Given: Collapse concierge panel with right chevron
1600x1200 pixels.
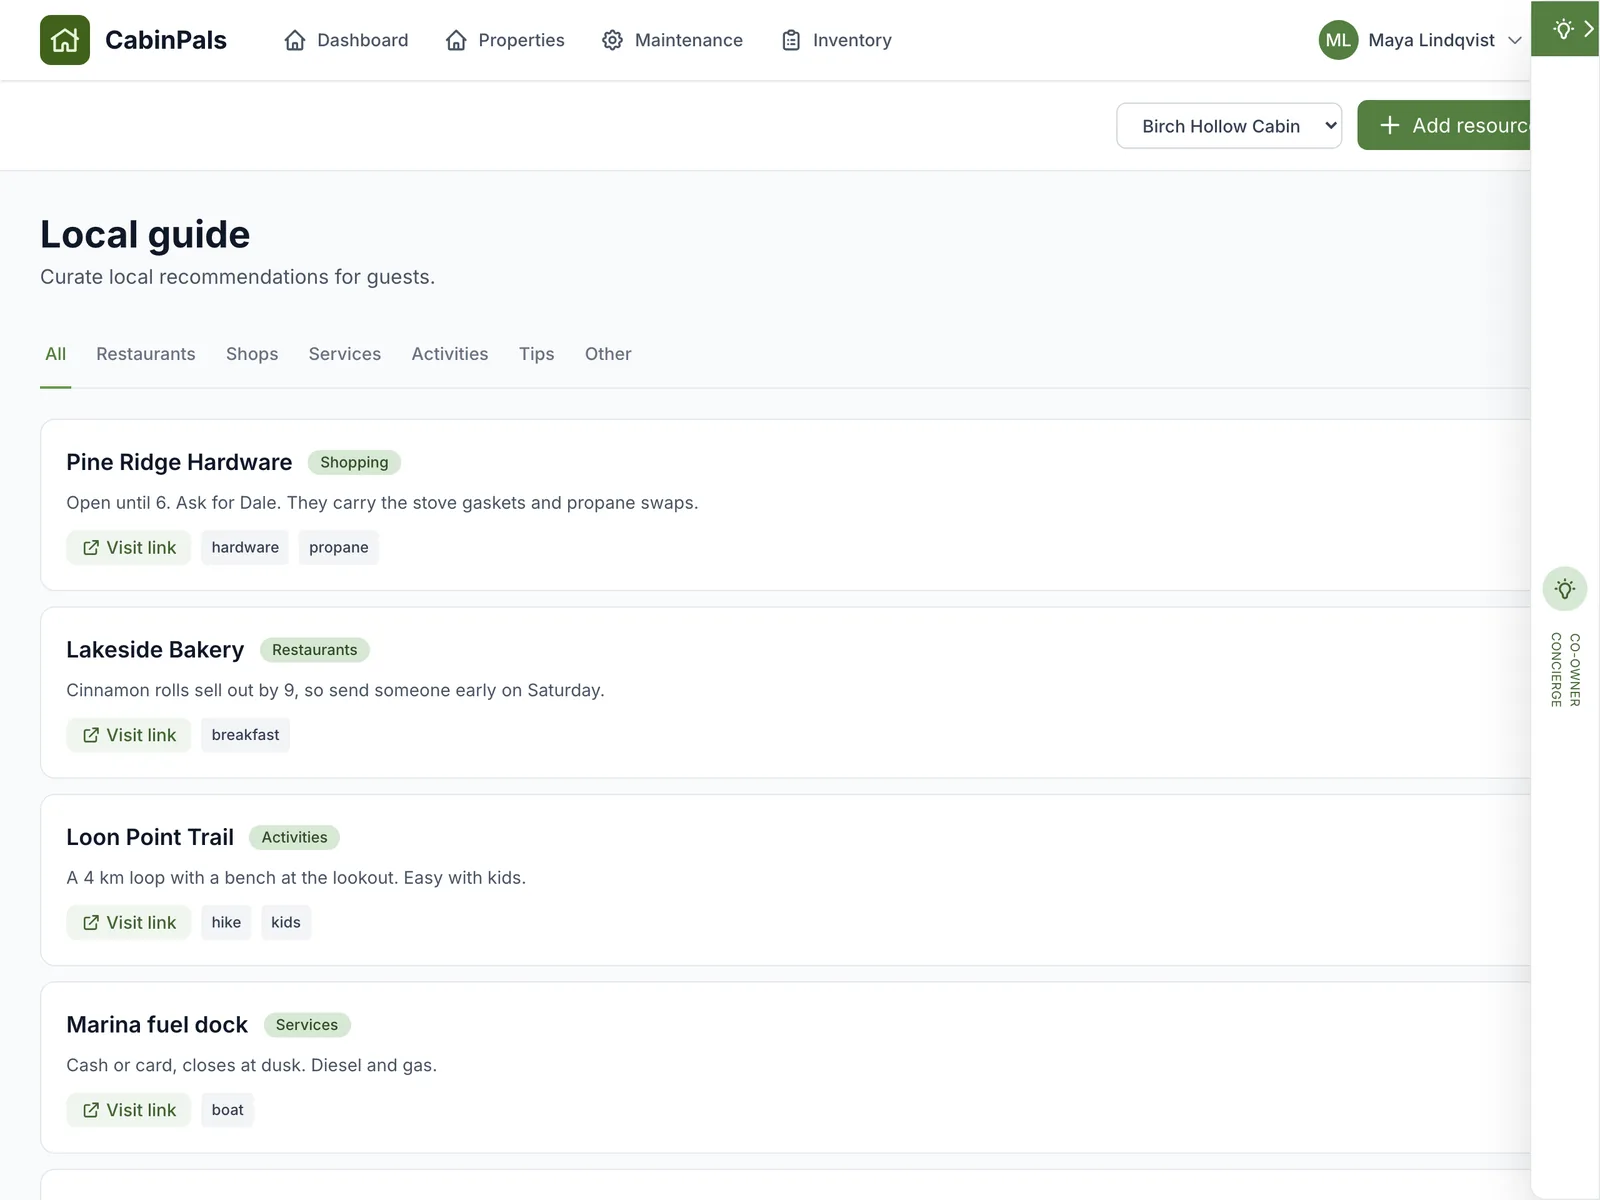Looking at the screenshot, I should pos(1589,29).
